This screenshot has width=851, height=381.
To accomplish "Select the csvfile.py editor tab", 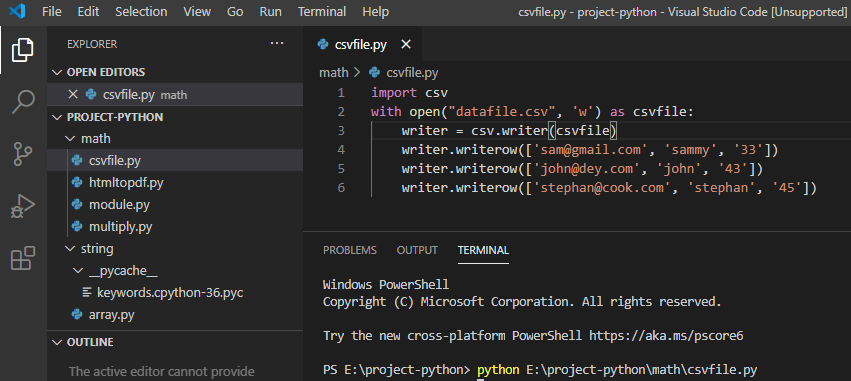I will [363, 45].
